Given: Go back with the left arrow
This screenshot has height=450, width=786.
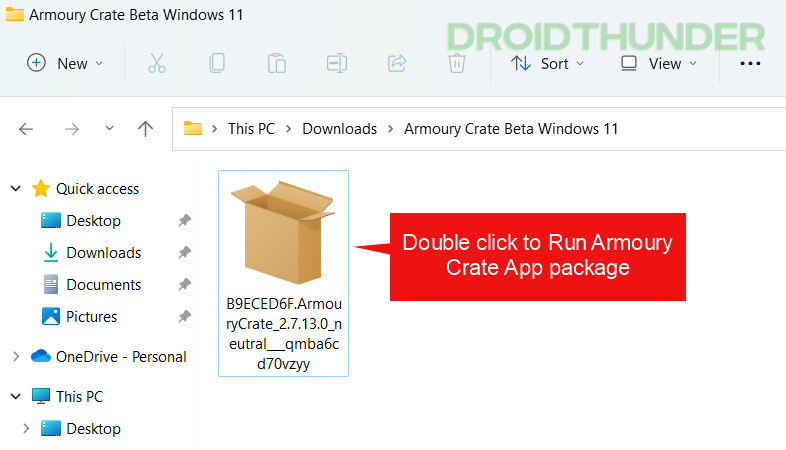Looking at the screenshot, I should point(26,129).
